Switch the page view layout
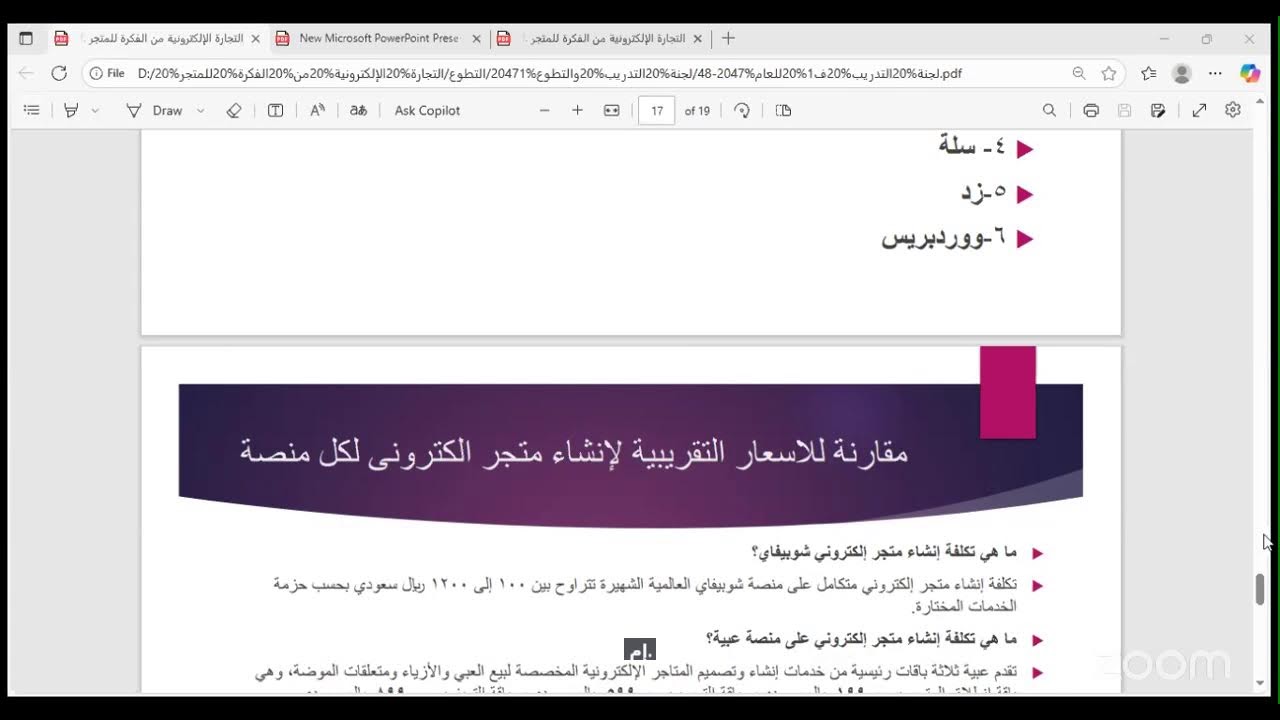1280x720 pixels. pyautogui.click(x=783, y=110)
